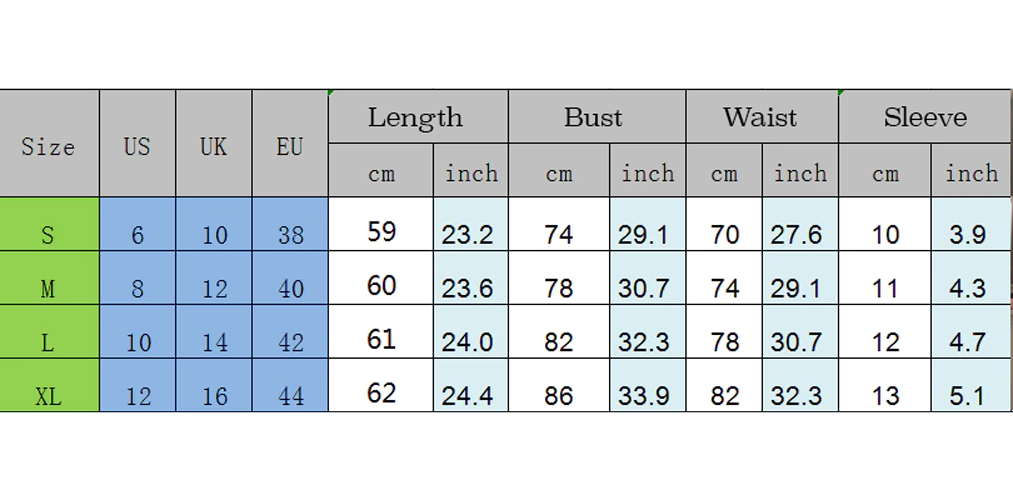1013x500 pixels.
Task: Click the EU column header
Action: pyautogui.click(x=290, y=146)
